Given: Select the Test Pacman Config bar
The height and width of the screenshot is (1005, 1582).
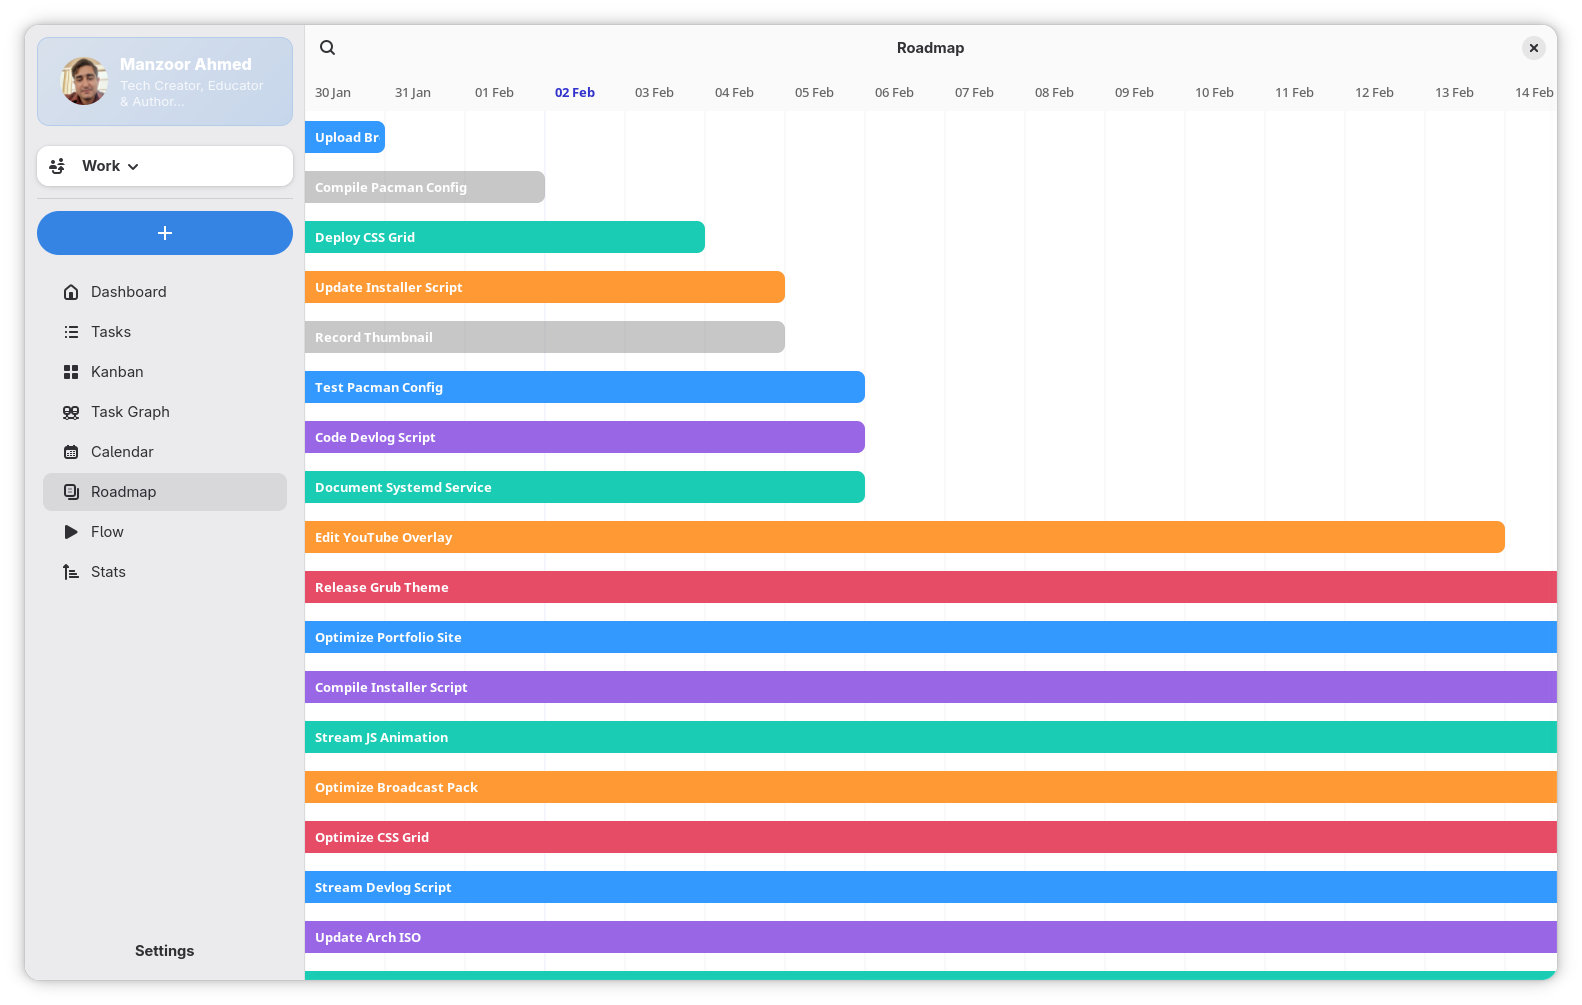Looking at the screenshot, I should 585,387.
